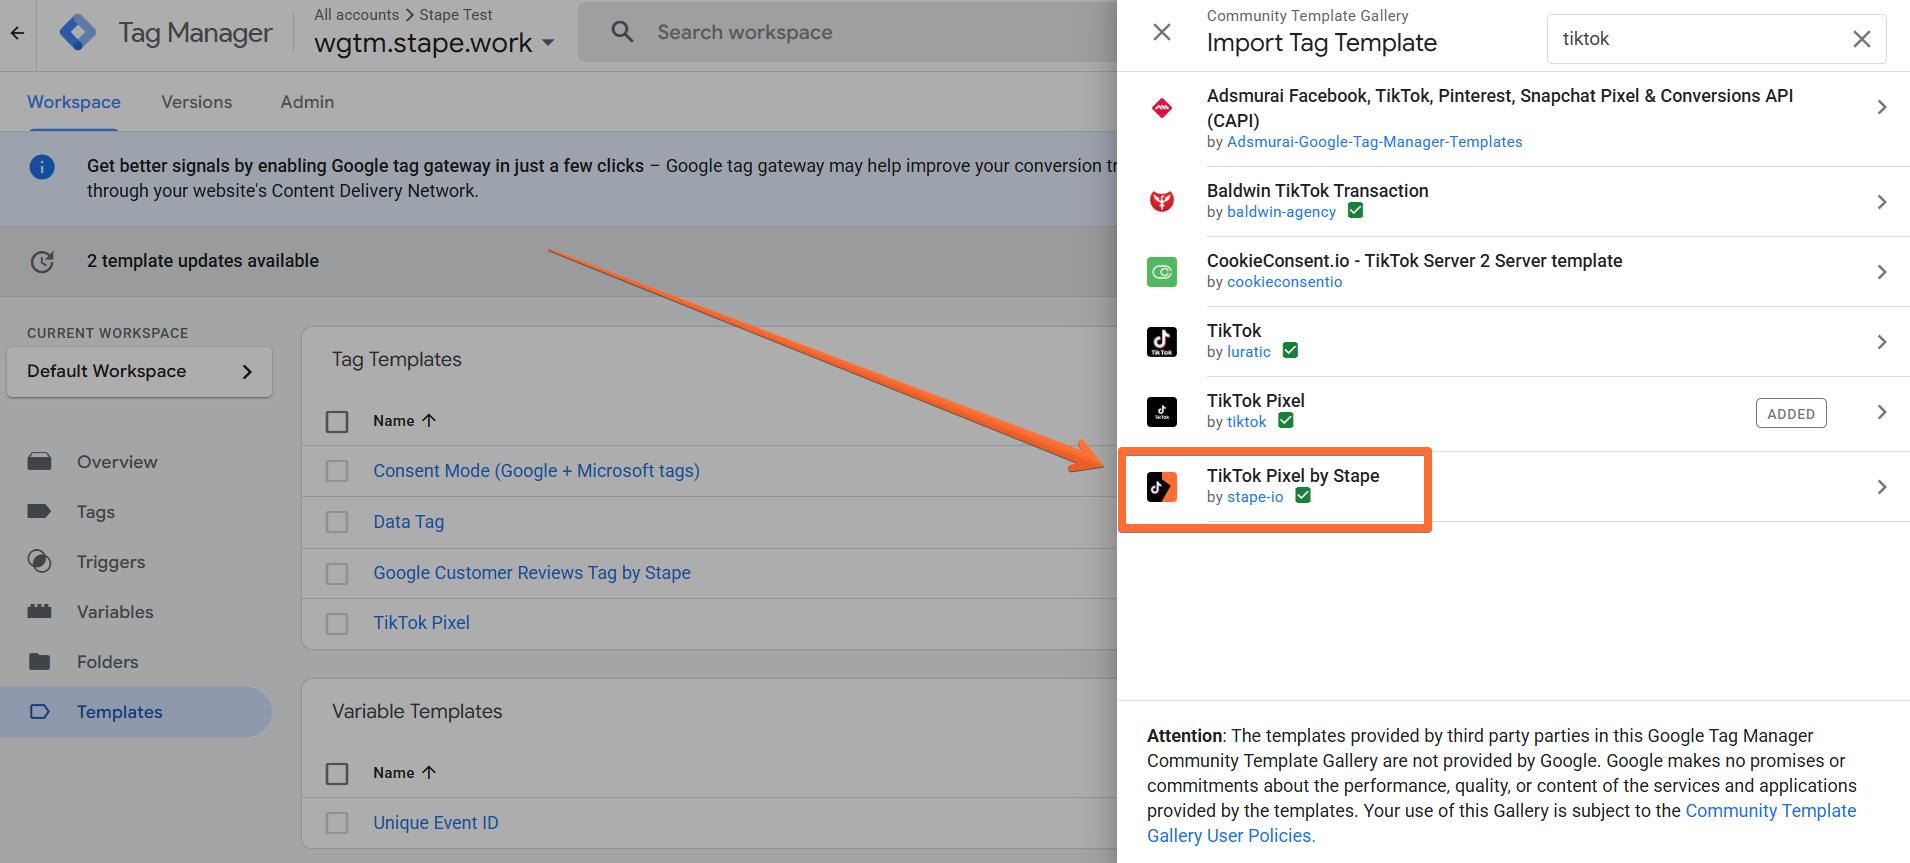Expand the Adsmurai template row chevron
Viewport: 1910px width, 863px height.
coord(1881,107)
